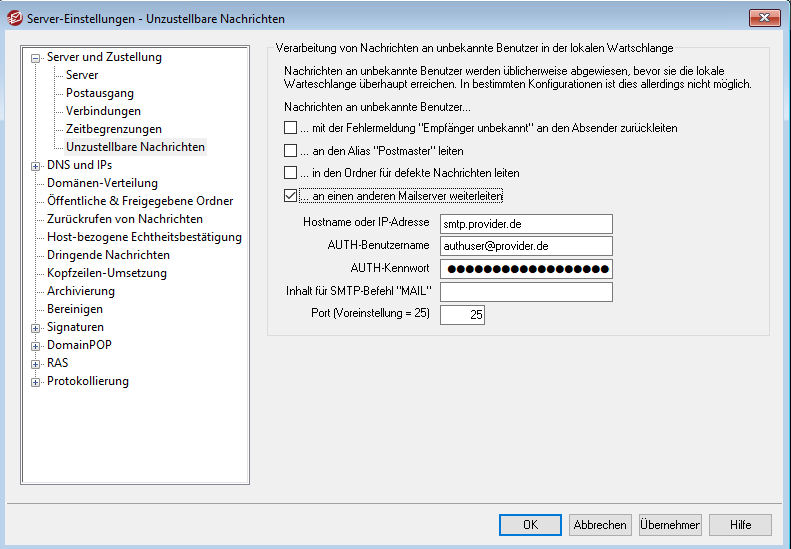
Task: Expand the Protokollierung tree node
Action: point(36,381)
